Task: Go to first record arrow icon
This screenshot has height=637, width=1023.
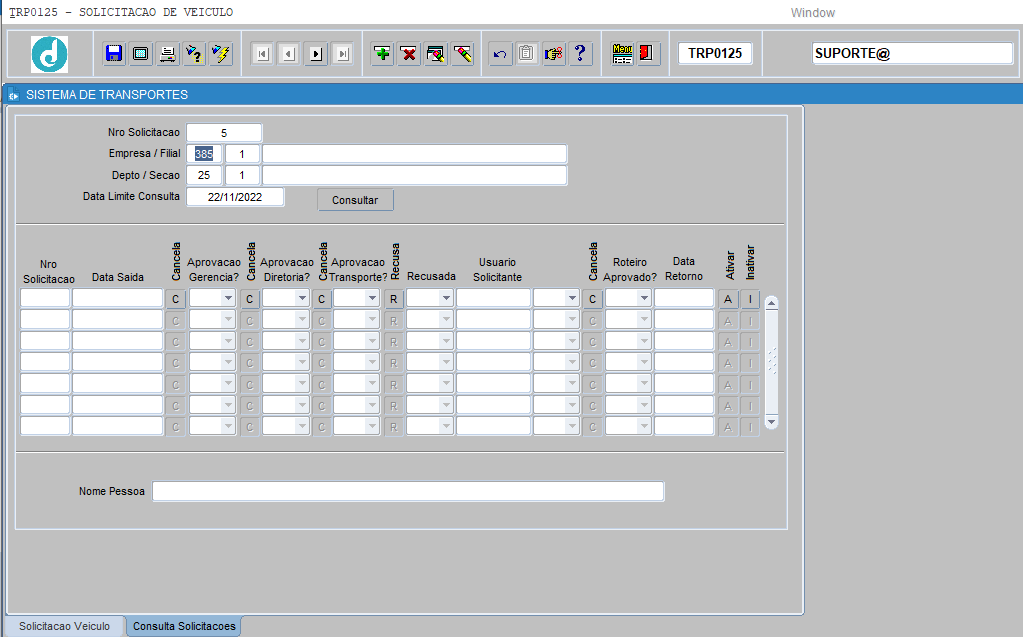Action: pyautogui.click(x=262, y=54)
